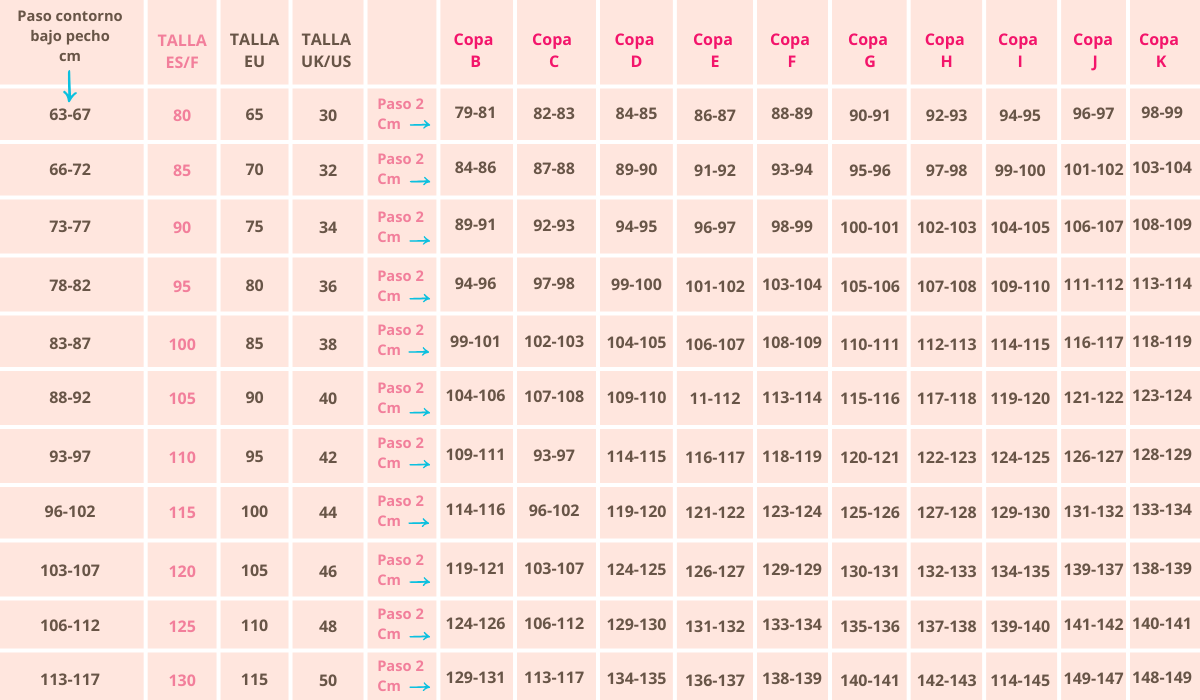Select the Copa G column header
The image size is (1200, 700).
[x=868, y=51]
